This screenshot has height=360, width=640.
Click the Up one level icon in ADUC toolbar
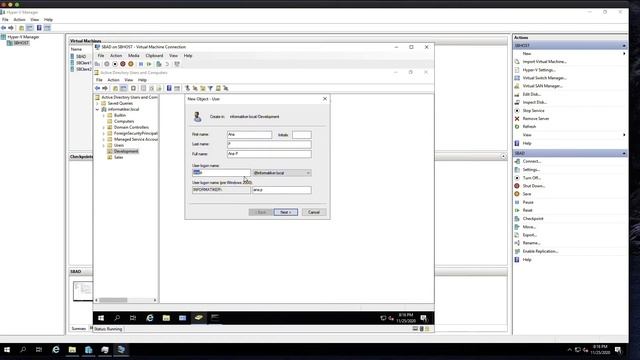click(116, 88)
